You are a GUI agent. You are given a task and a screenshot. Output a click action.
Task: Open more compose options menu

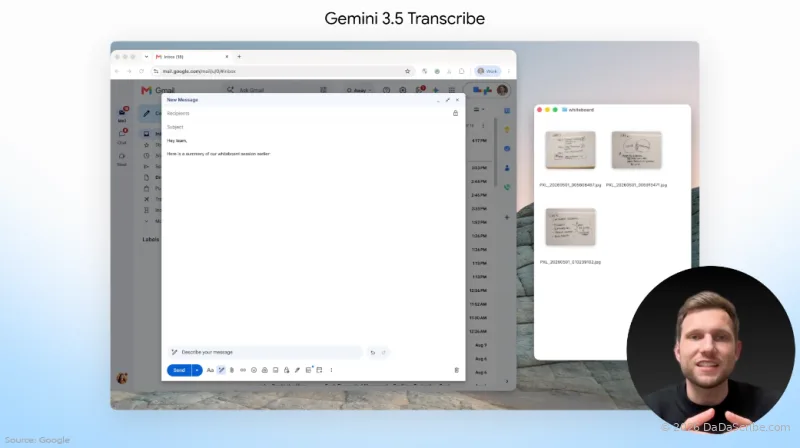[331, 370]
